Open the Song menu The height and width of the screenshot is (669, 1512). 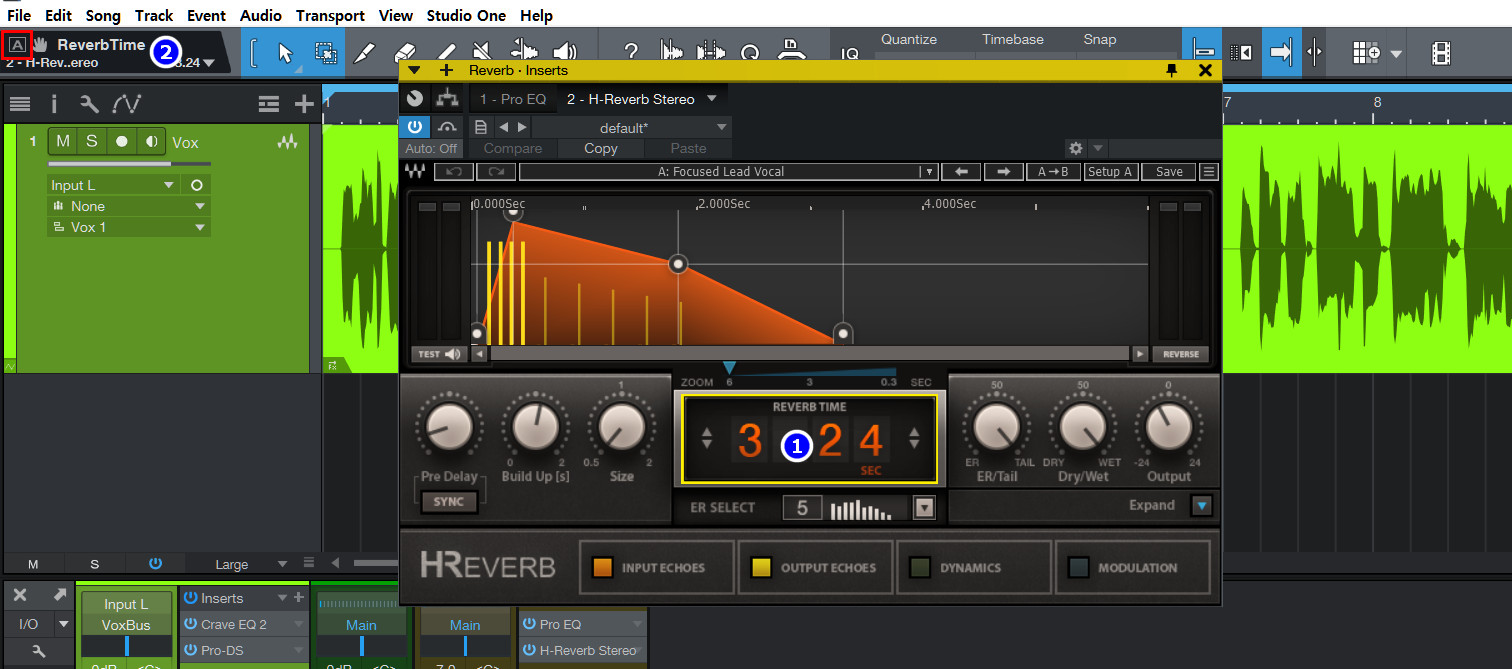[103, 16]
